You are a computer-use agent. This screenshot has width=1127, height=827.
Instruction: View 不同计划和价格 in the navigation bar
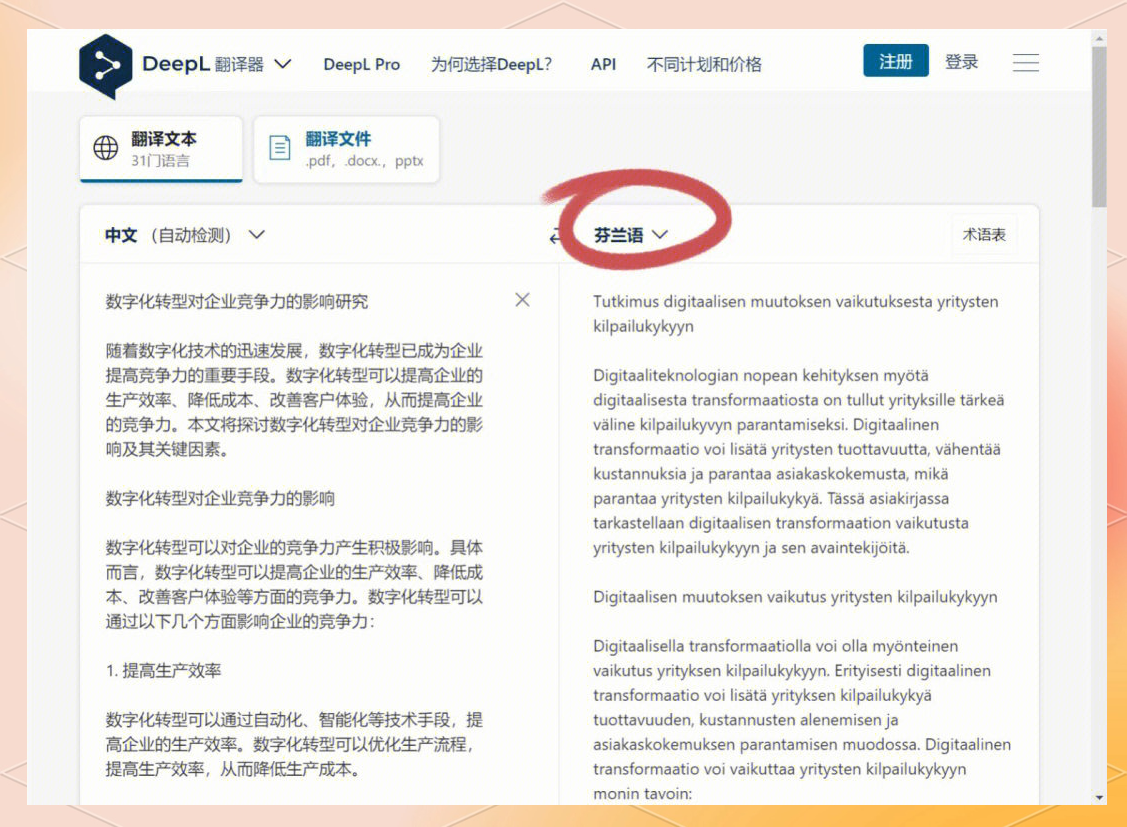coord(704,64)
